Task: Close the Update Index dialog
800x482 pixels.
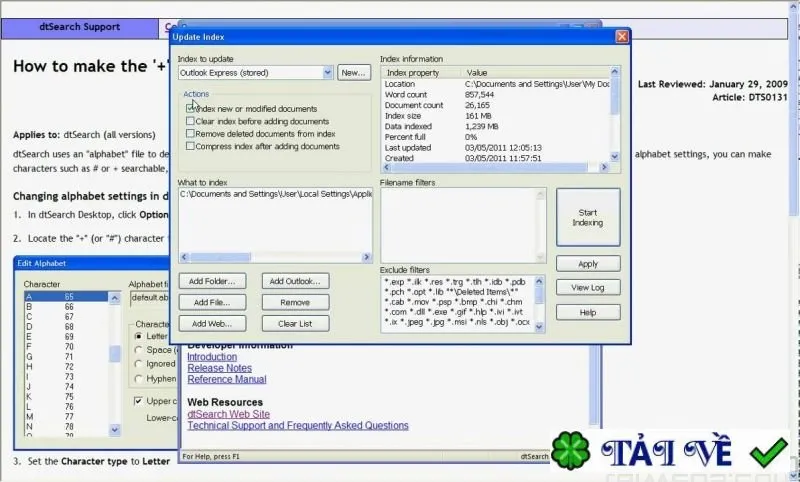Action: [x=621, y=37]
